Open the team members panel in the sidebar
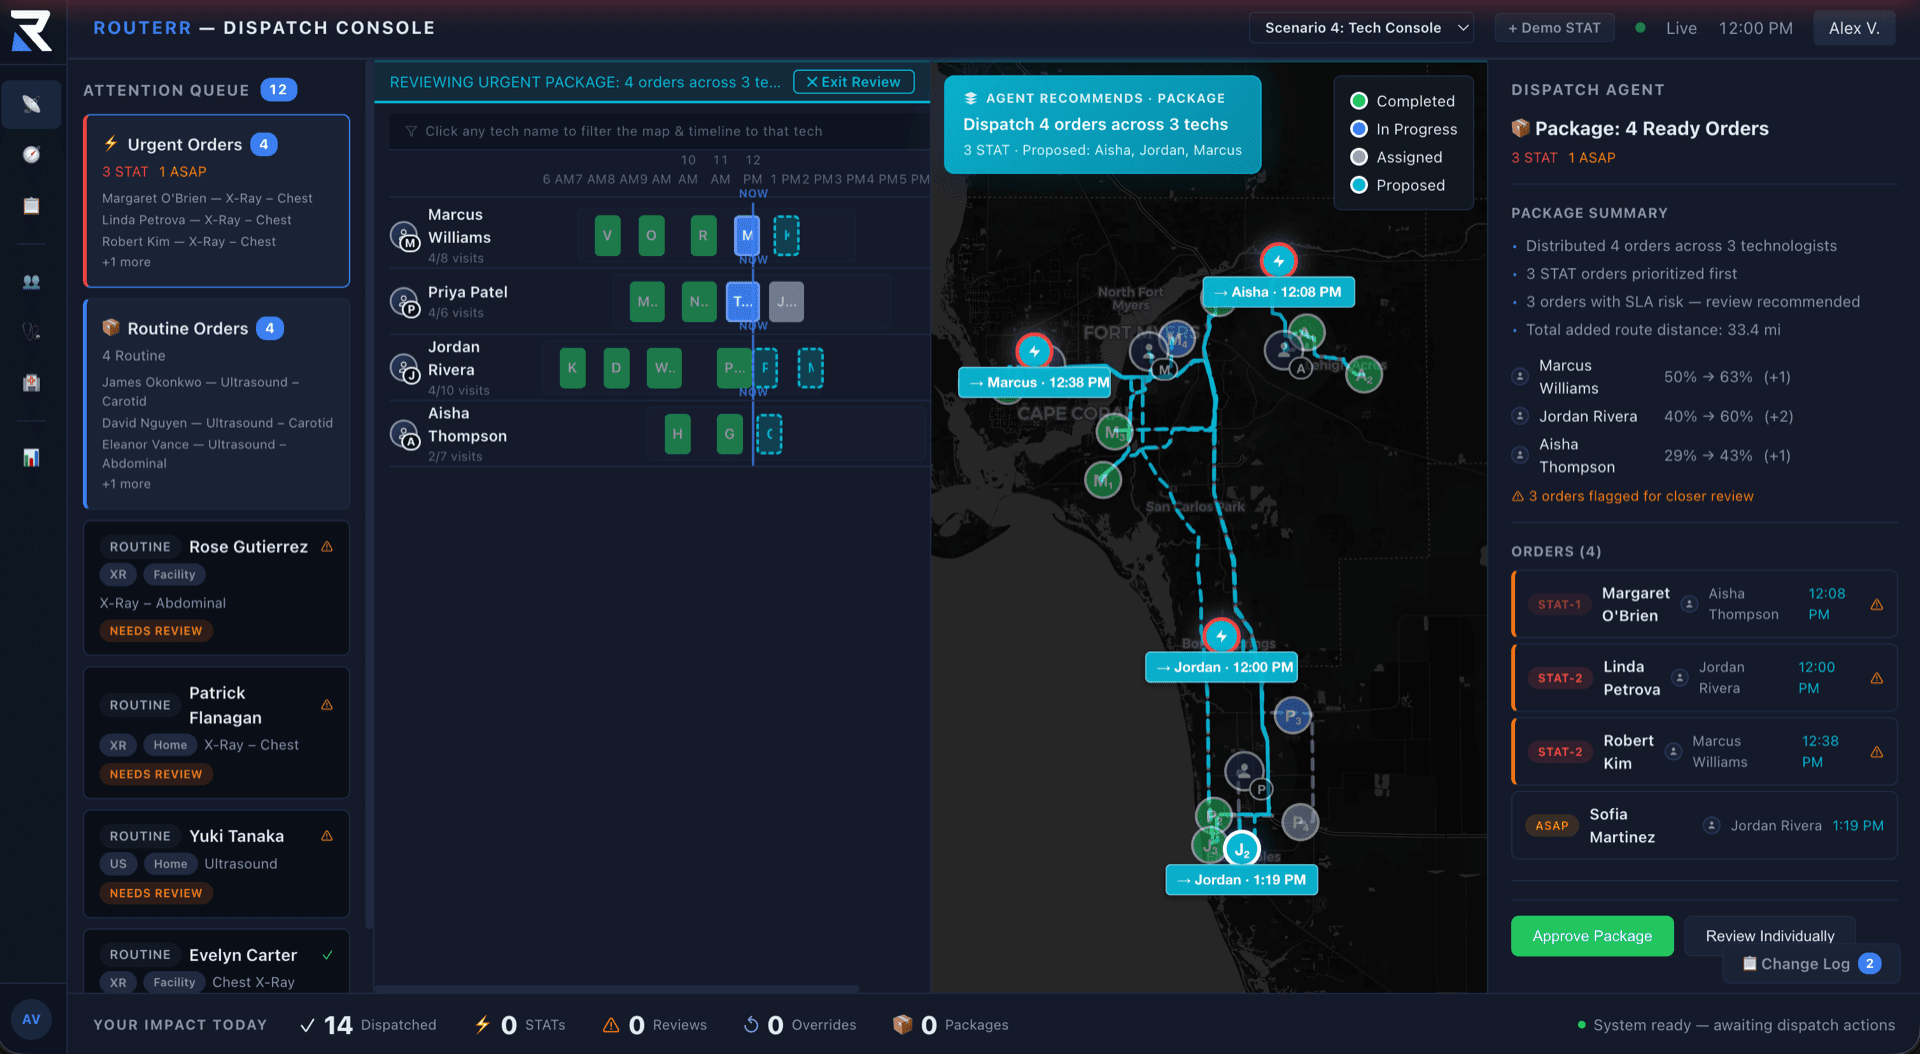Viewport: 1920px width, 1054px height. coord(31,282)
